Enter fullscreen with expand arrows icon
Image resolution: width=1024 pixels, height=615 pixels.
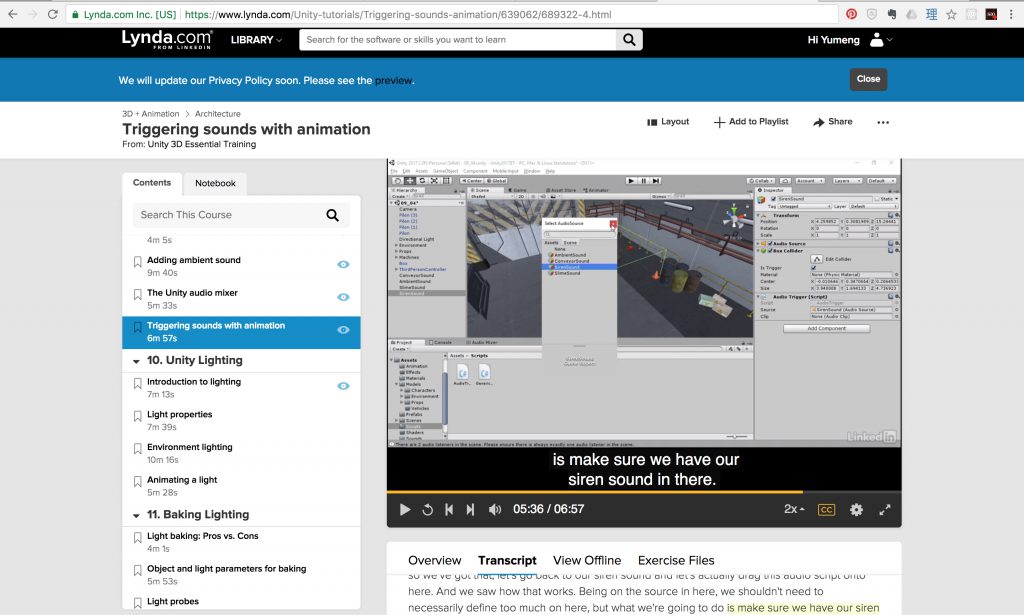tap(885, 510)
